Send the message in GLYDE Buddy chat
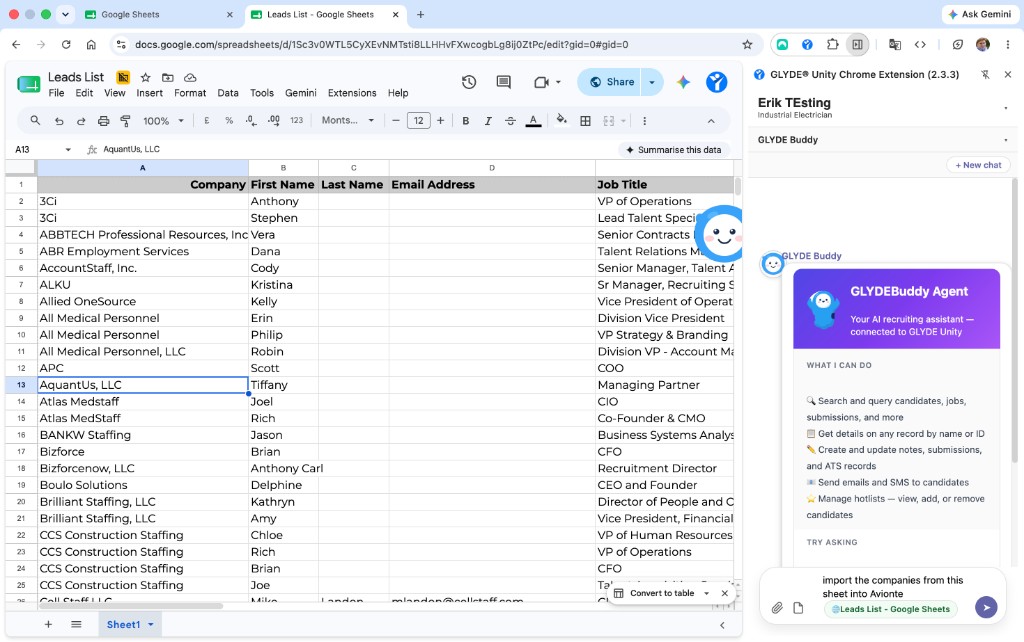 [986, 607]
